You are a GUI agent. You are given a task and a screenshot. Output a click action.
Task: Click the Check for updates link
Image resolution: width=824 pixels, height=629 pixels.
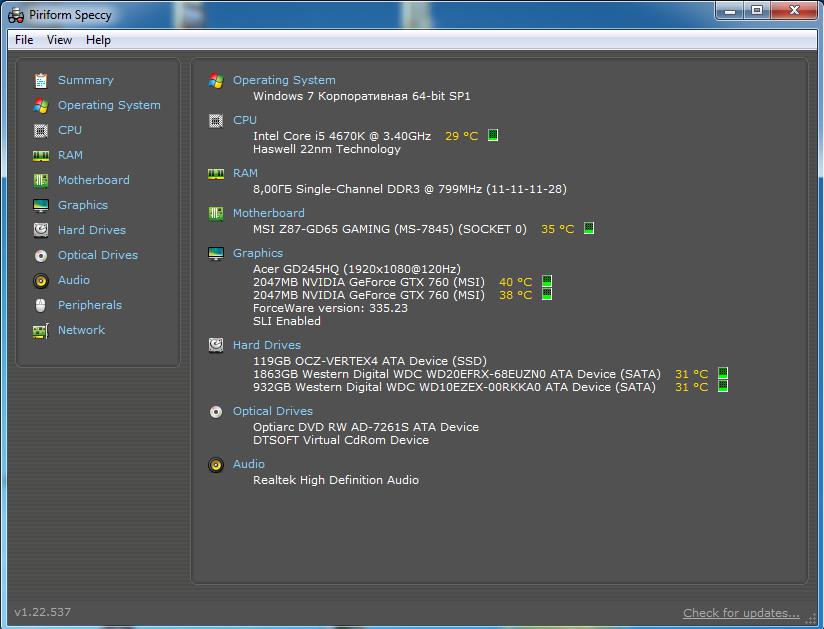click(x=741, y=613)
